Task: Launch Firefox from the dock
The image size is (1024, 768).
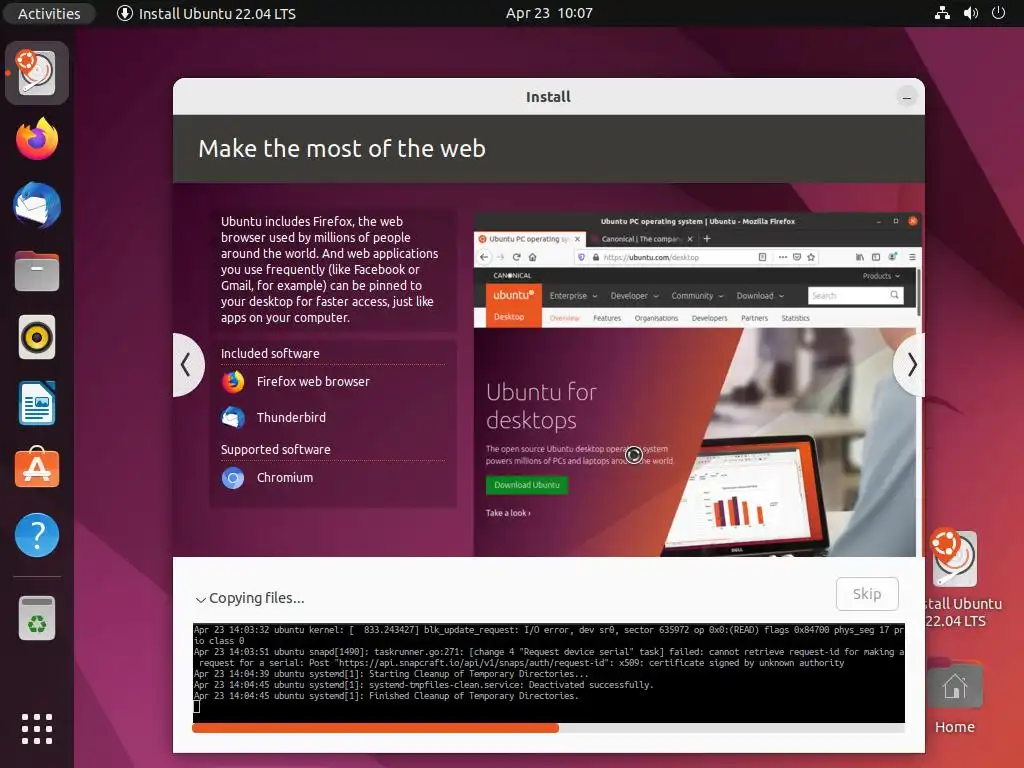Action: pos(37,138)
